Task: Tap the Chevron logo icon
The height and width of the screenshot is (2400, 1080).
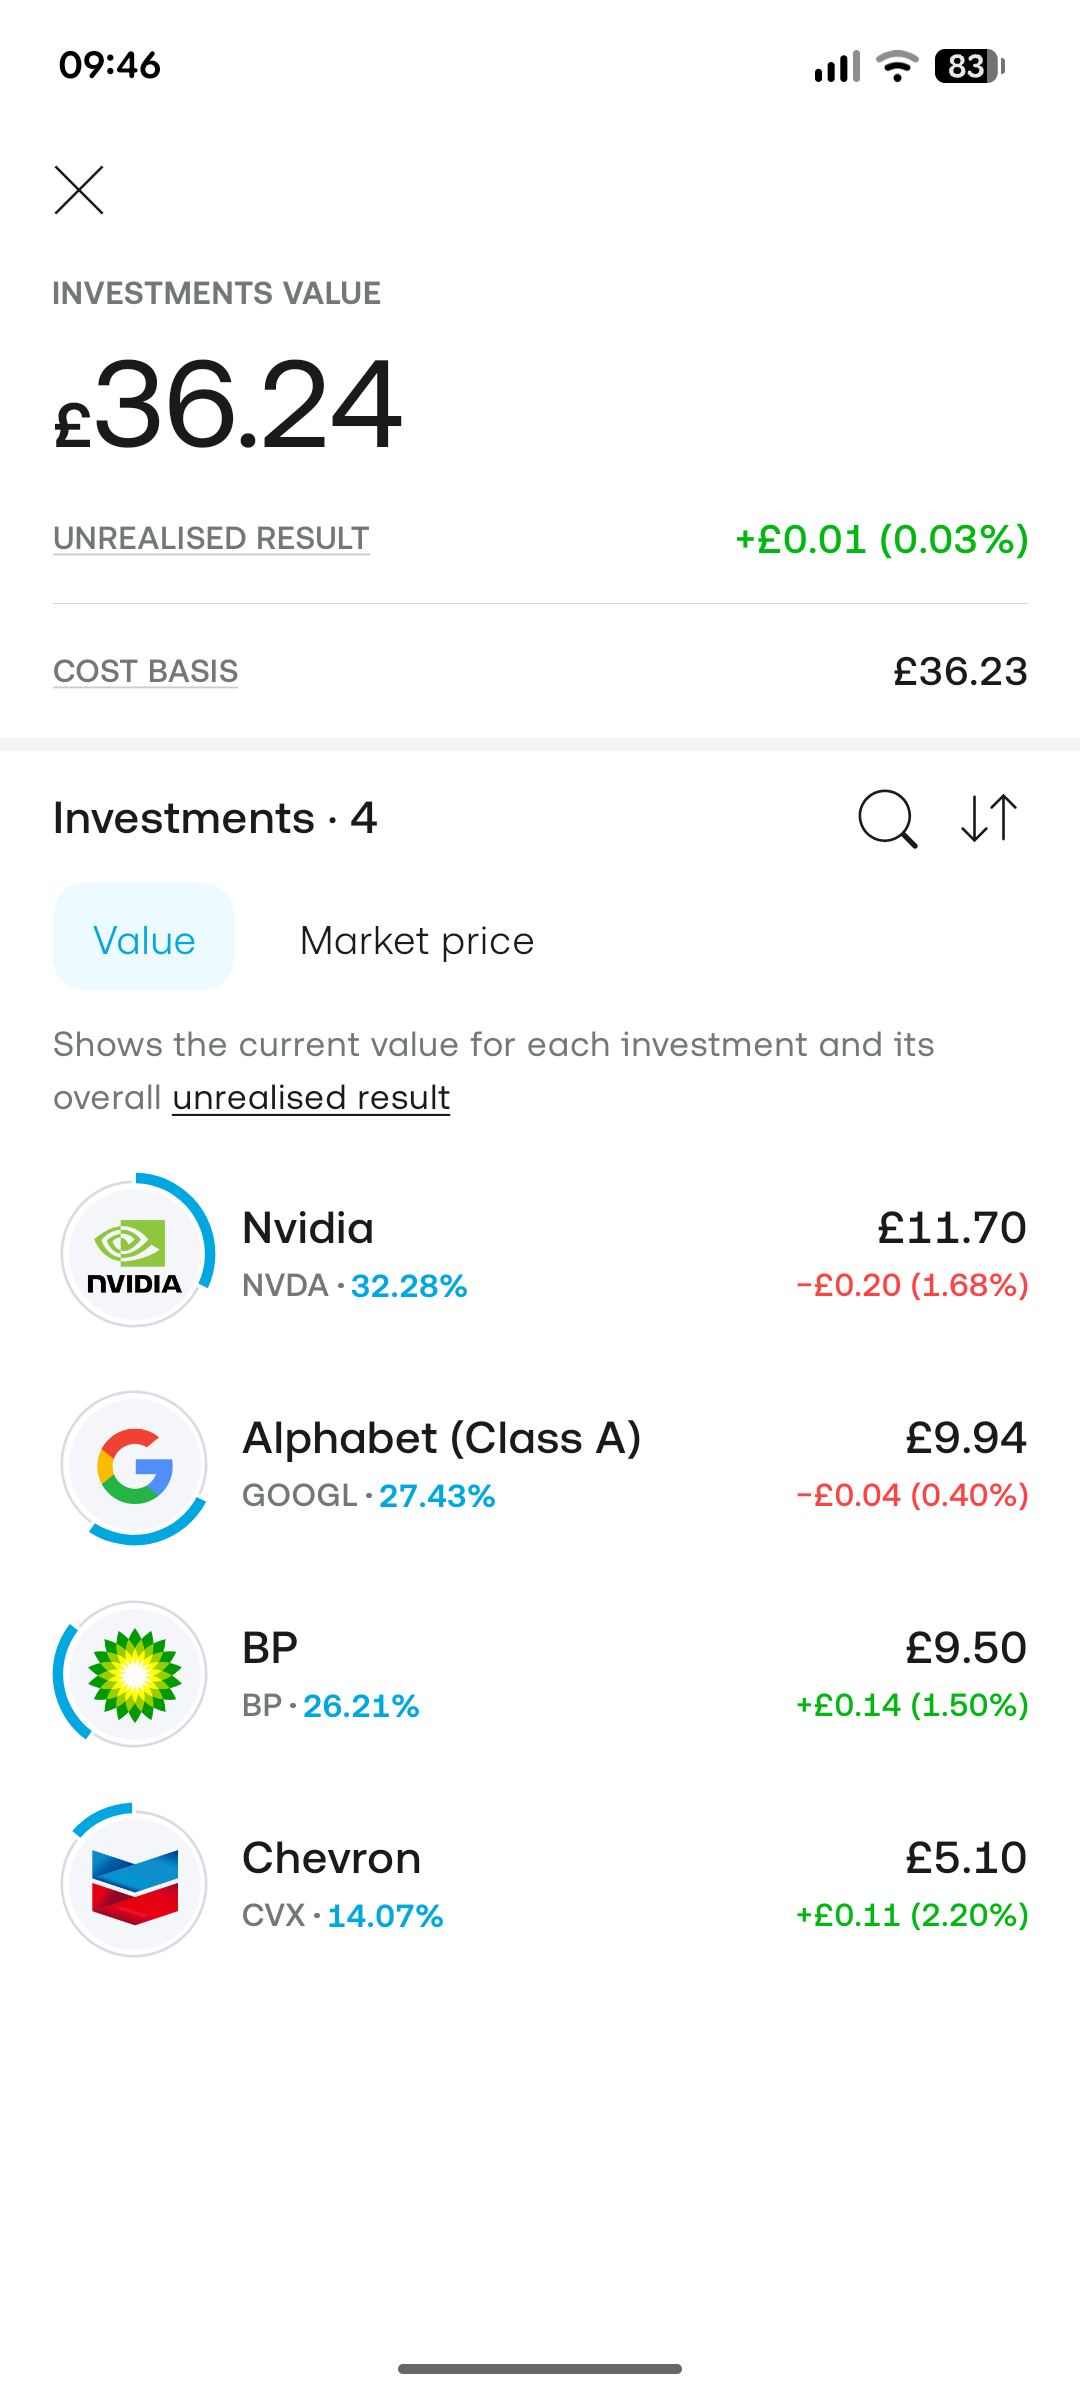Action: [135, 1884]
